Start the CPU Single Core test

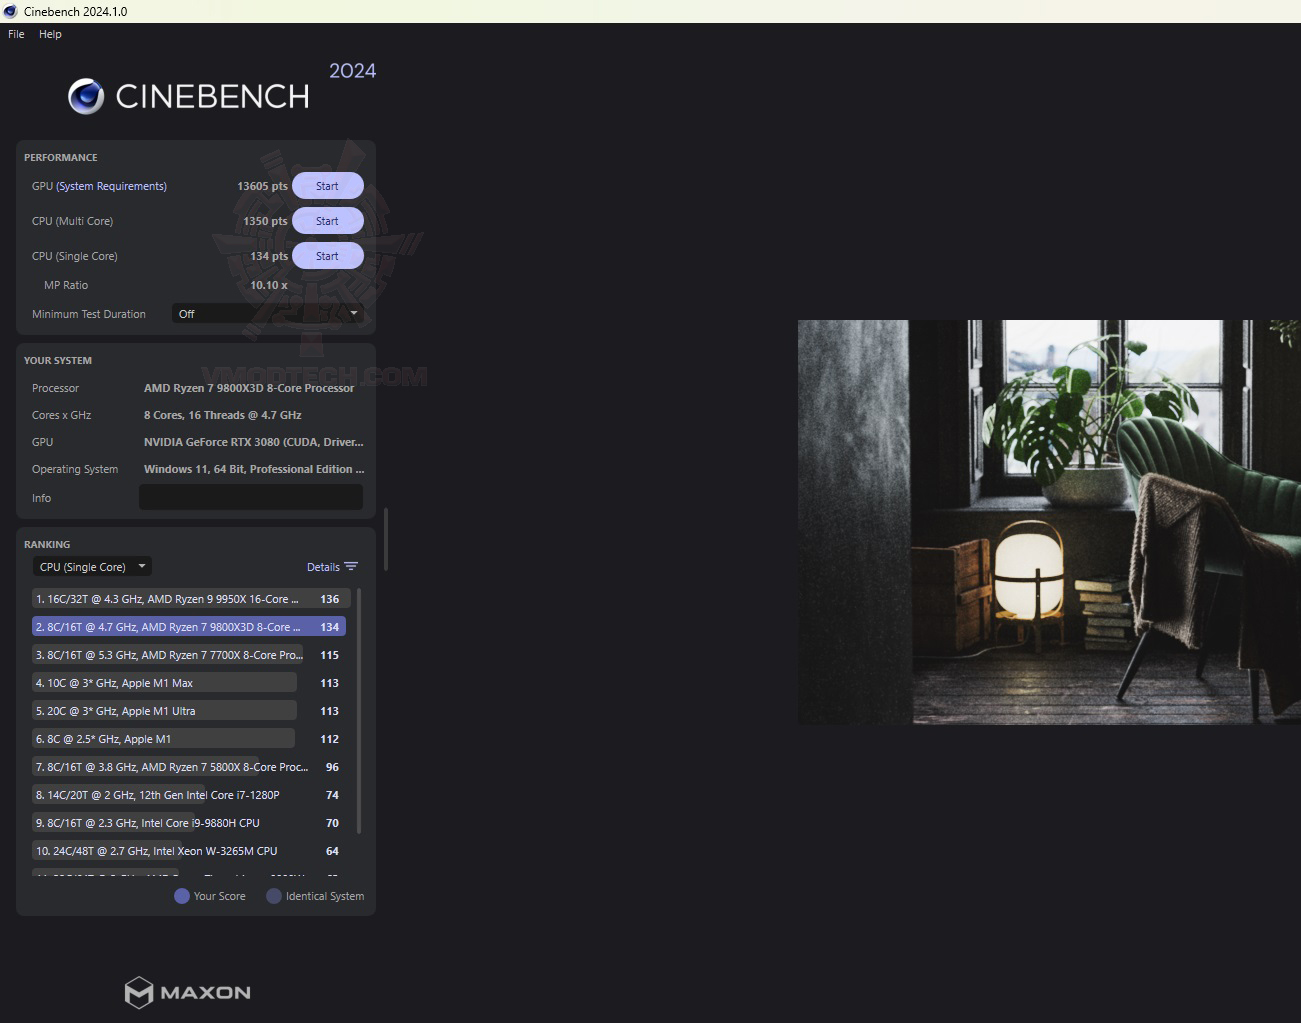[327, 256]
